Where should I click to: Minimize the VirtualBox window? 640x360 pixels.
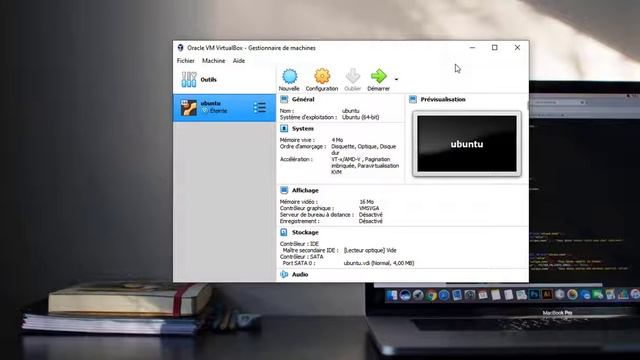[472, 48]
